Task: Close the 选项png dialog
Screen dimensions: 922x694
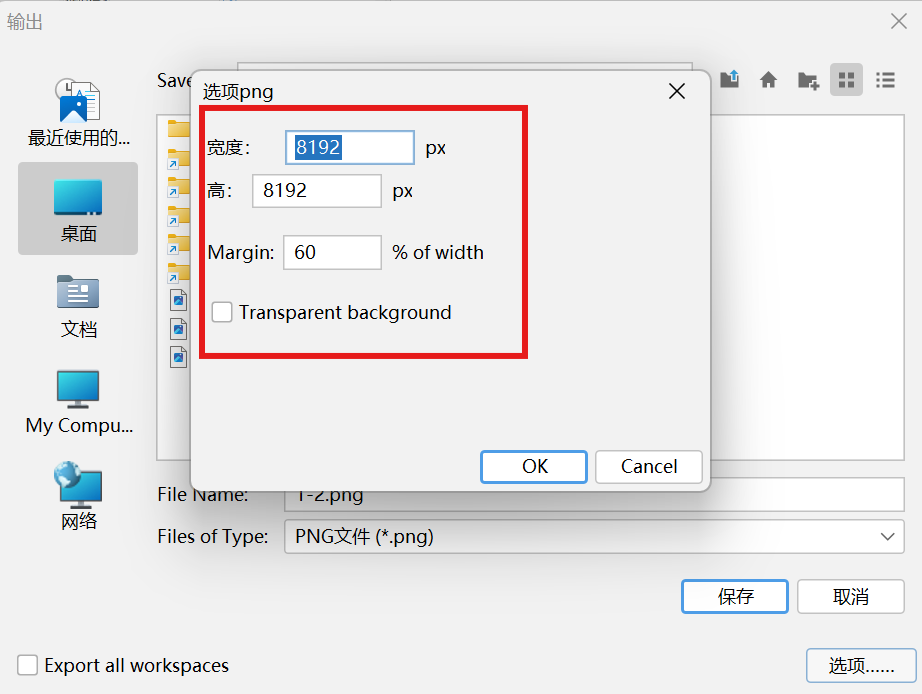Action: [x=677, y=91]
